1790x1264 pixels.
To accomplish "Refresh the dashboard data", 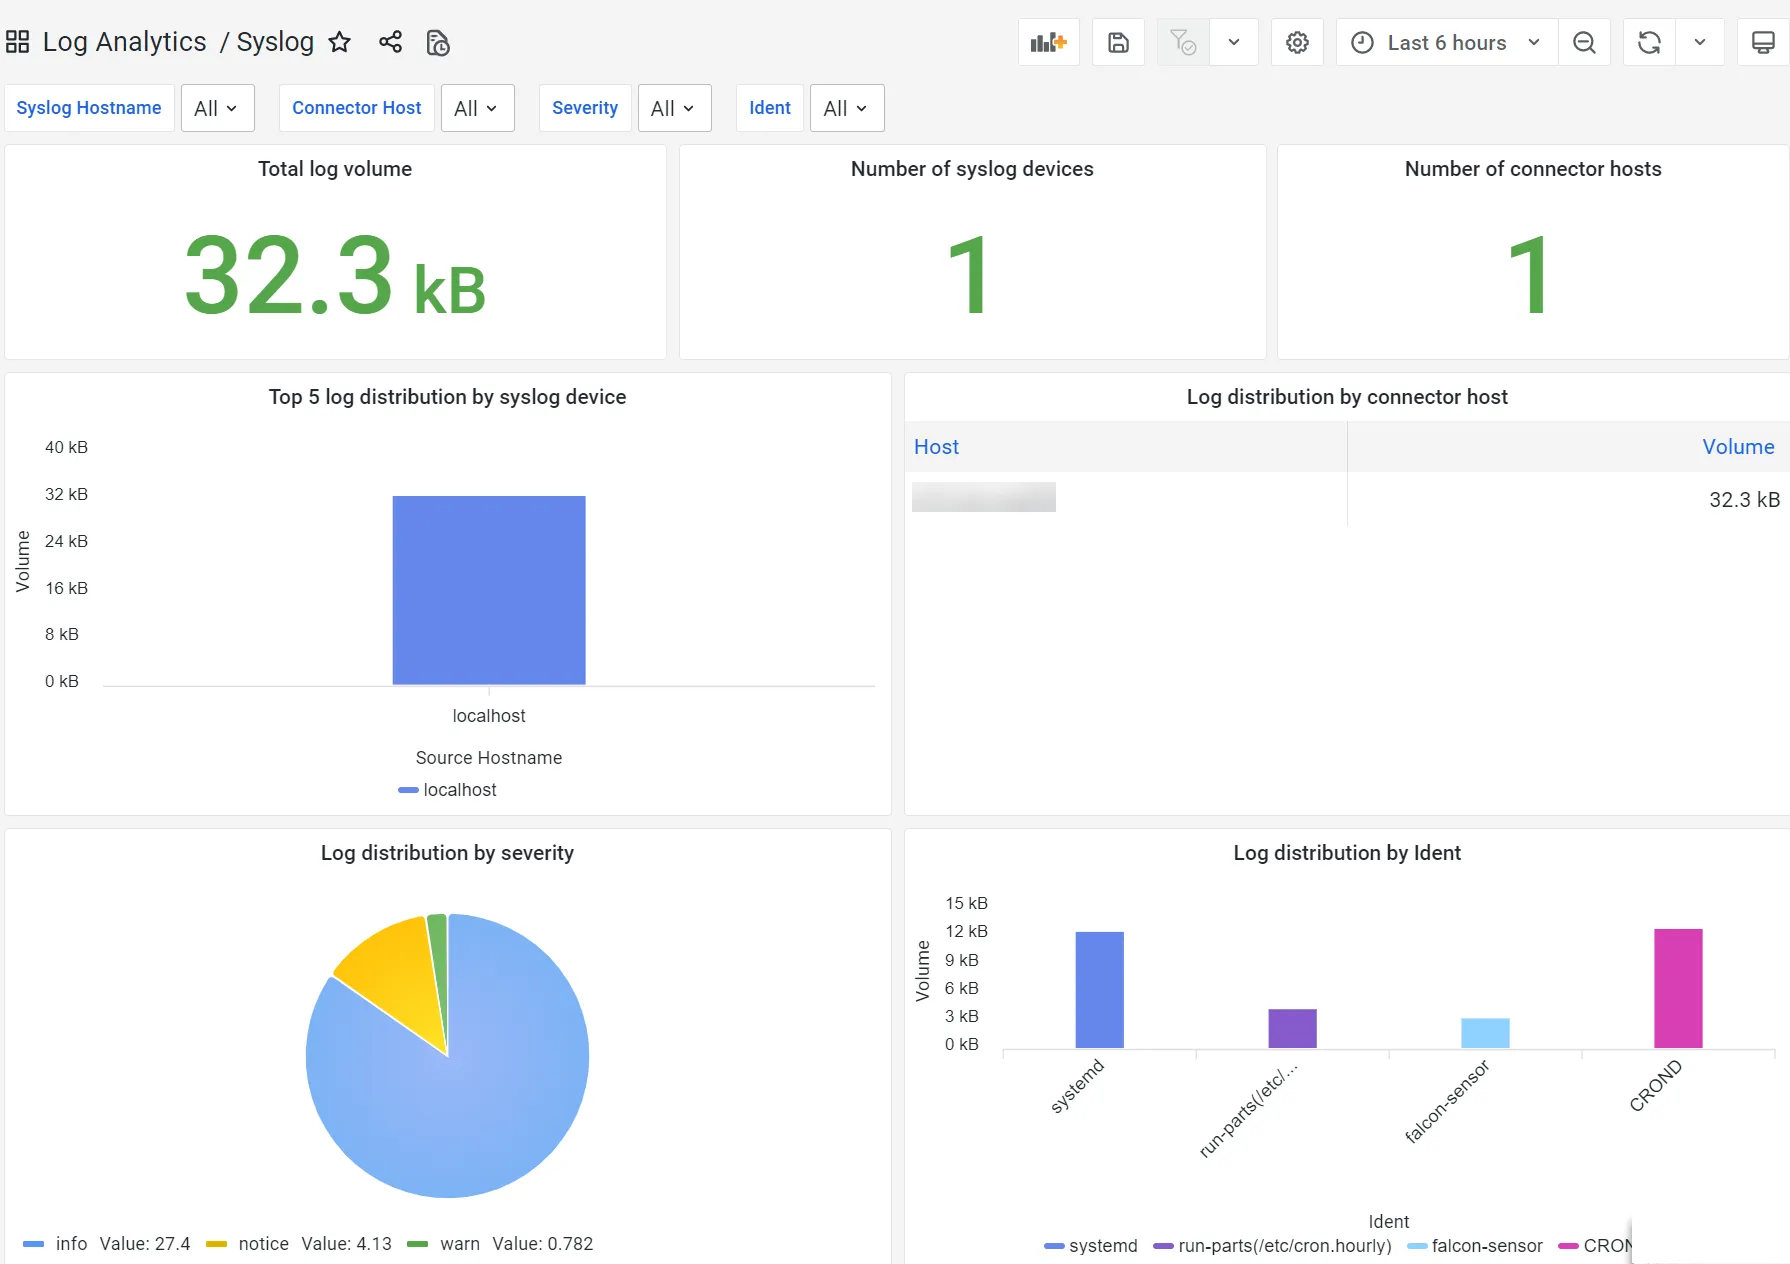I will [1648, 42].
